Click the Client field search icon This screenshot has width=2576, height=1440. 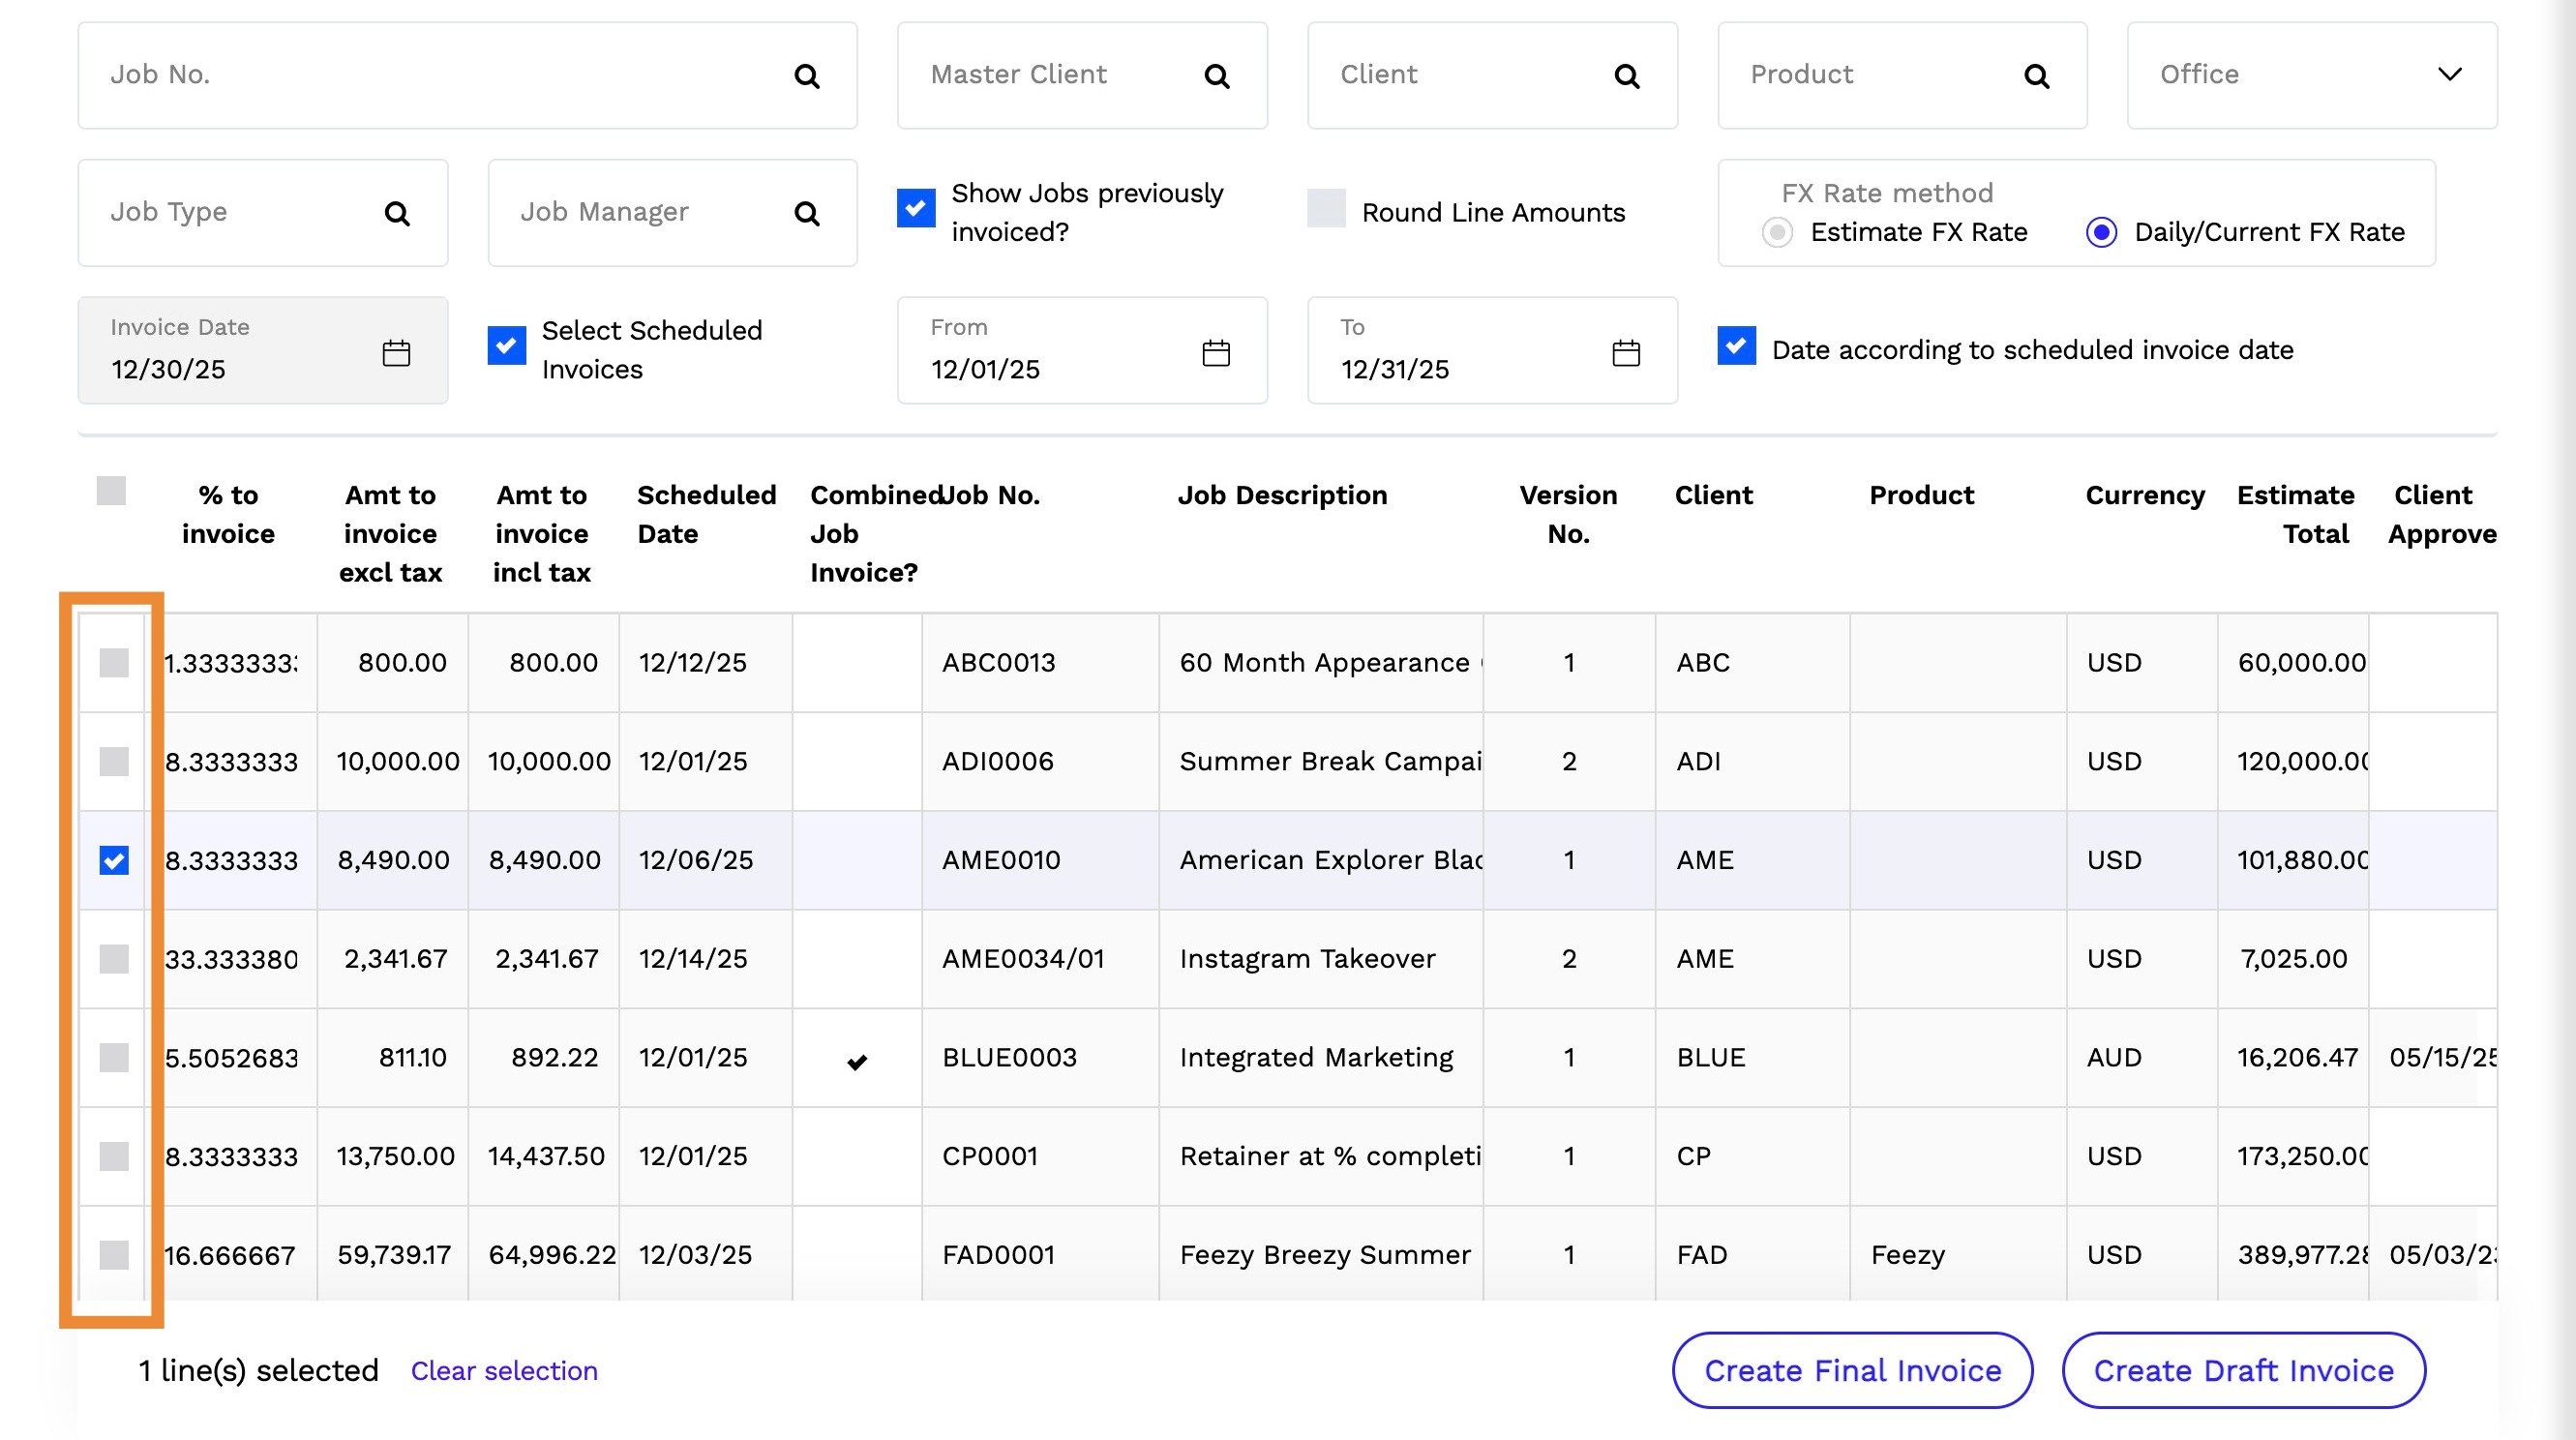(x=1626, y=76)
